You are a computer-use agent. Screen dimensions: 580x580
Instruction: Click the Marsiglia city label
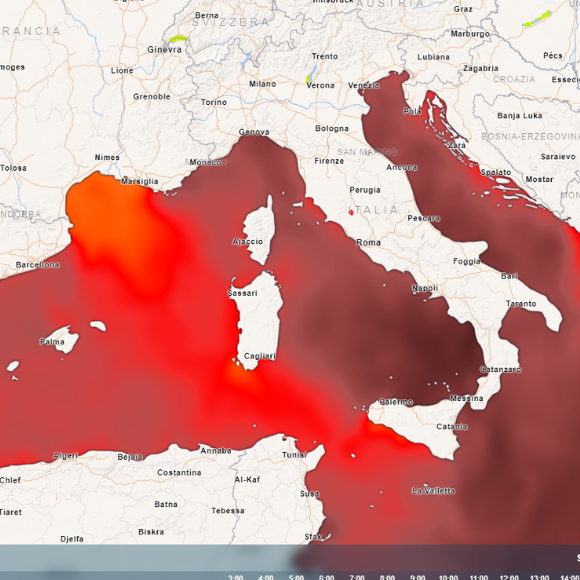point(140,181)
